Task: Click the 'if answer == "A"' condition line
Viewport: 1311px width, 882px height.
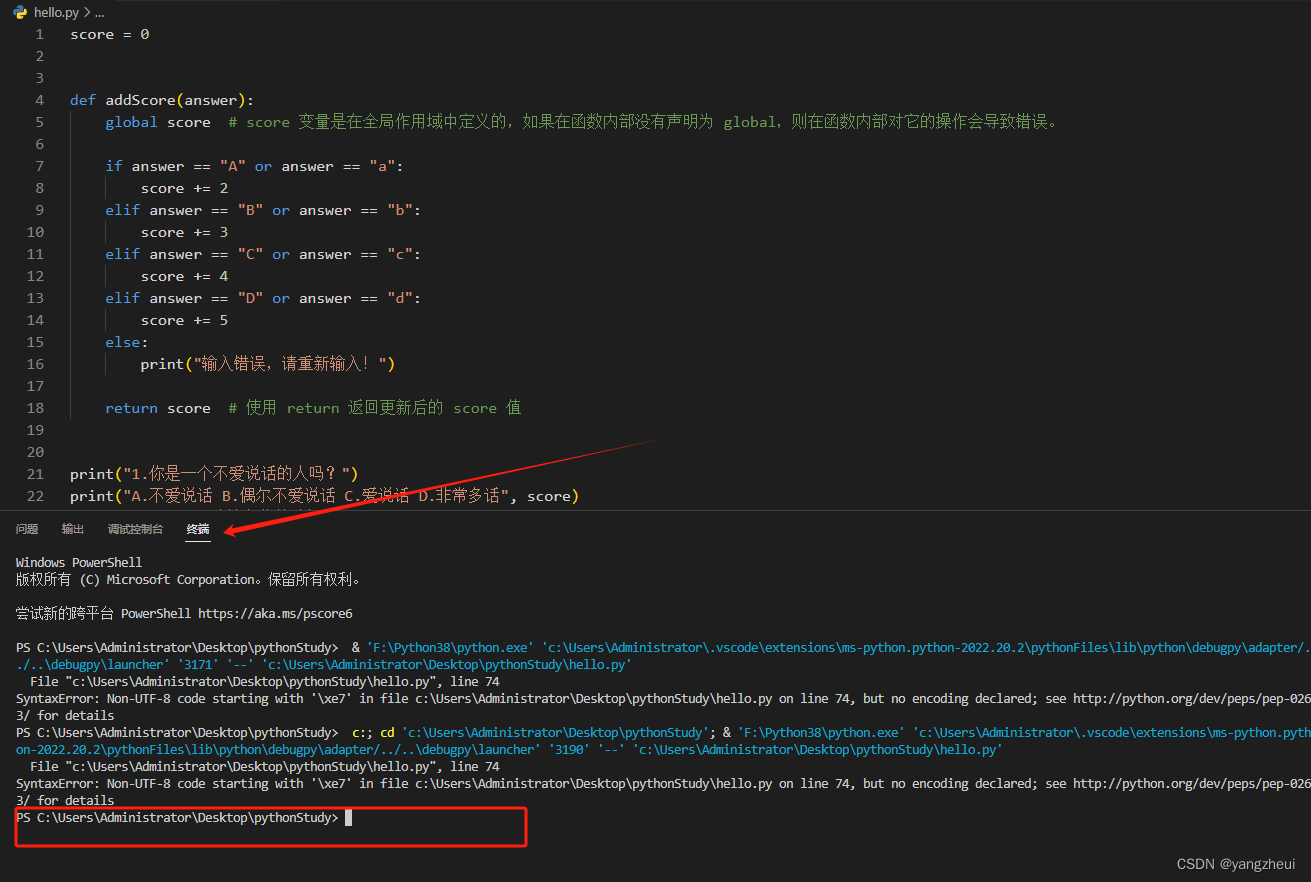Action: point(254,166)
